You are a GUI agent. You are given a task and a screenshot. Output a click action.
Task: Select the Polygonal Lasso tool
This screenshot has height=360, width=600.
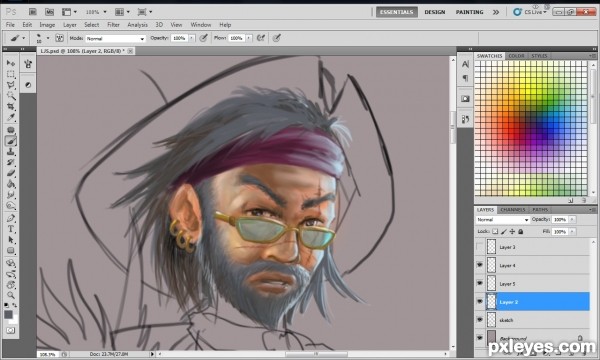(x=11, y=85)
